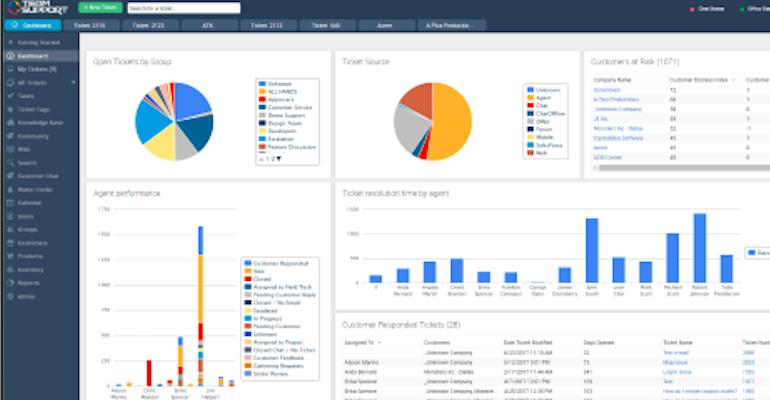Open the first company link in Customers at Risk

coord(607,90)
